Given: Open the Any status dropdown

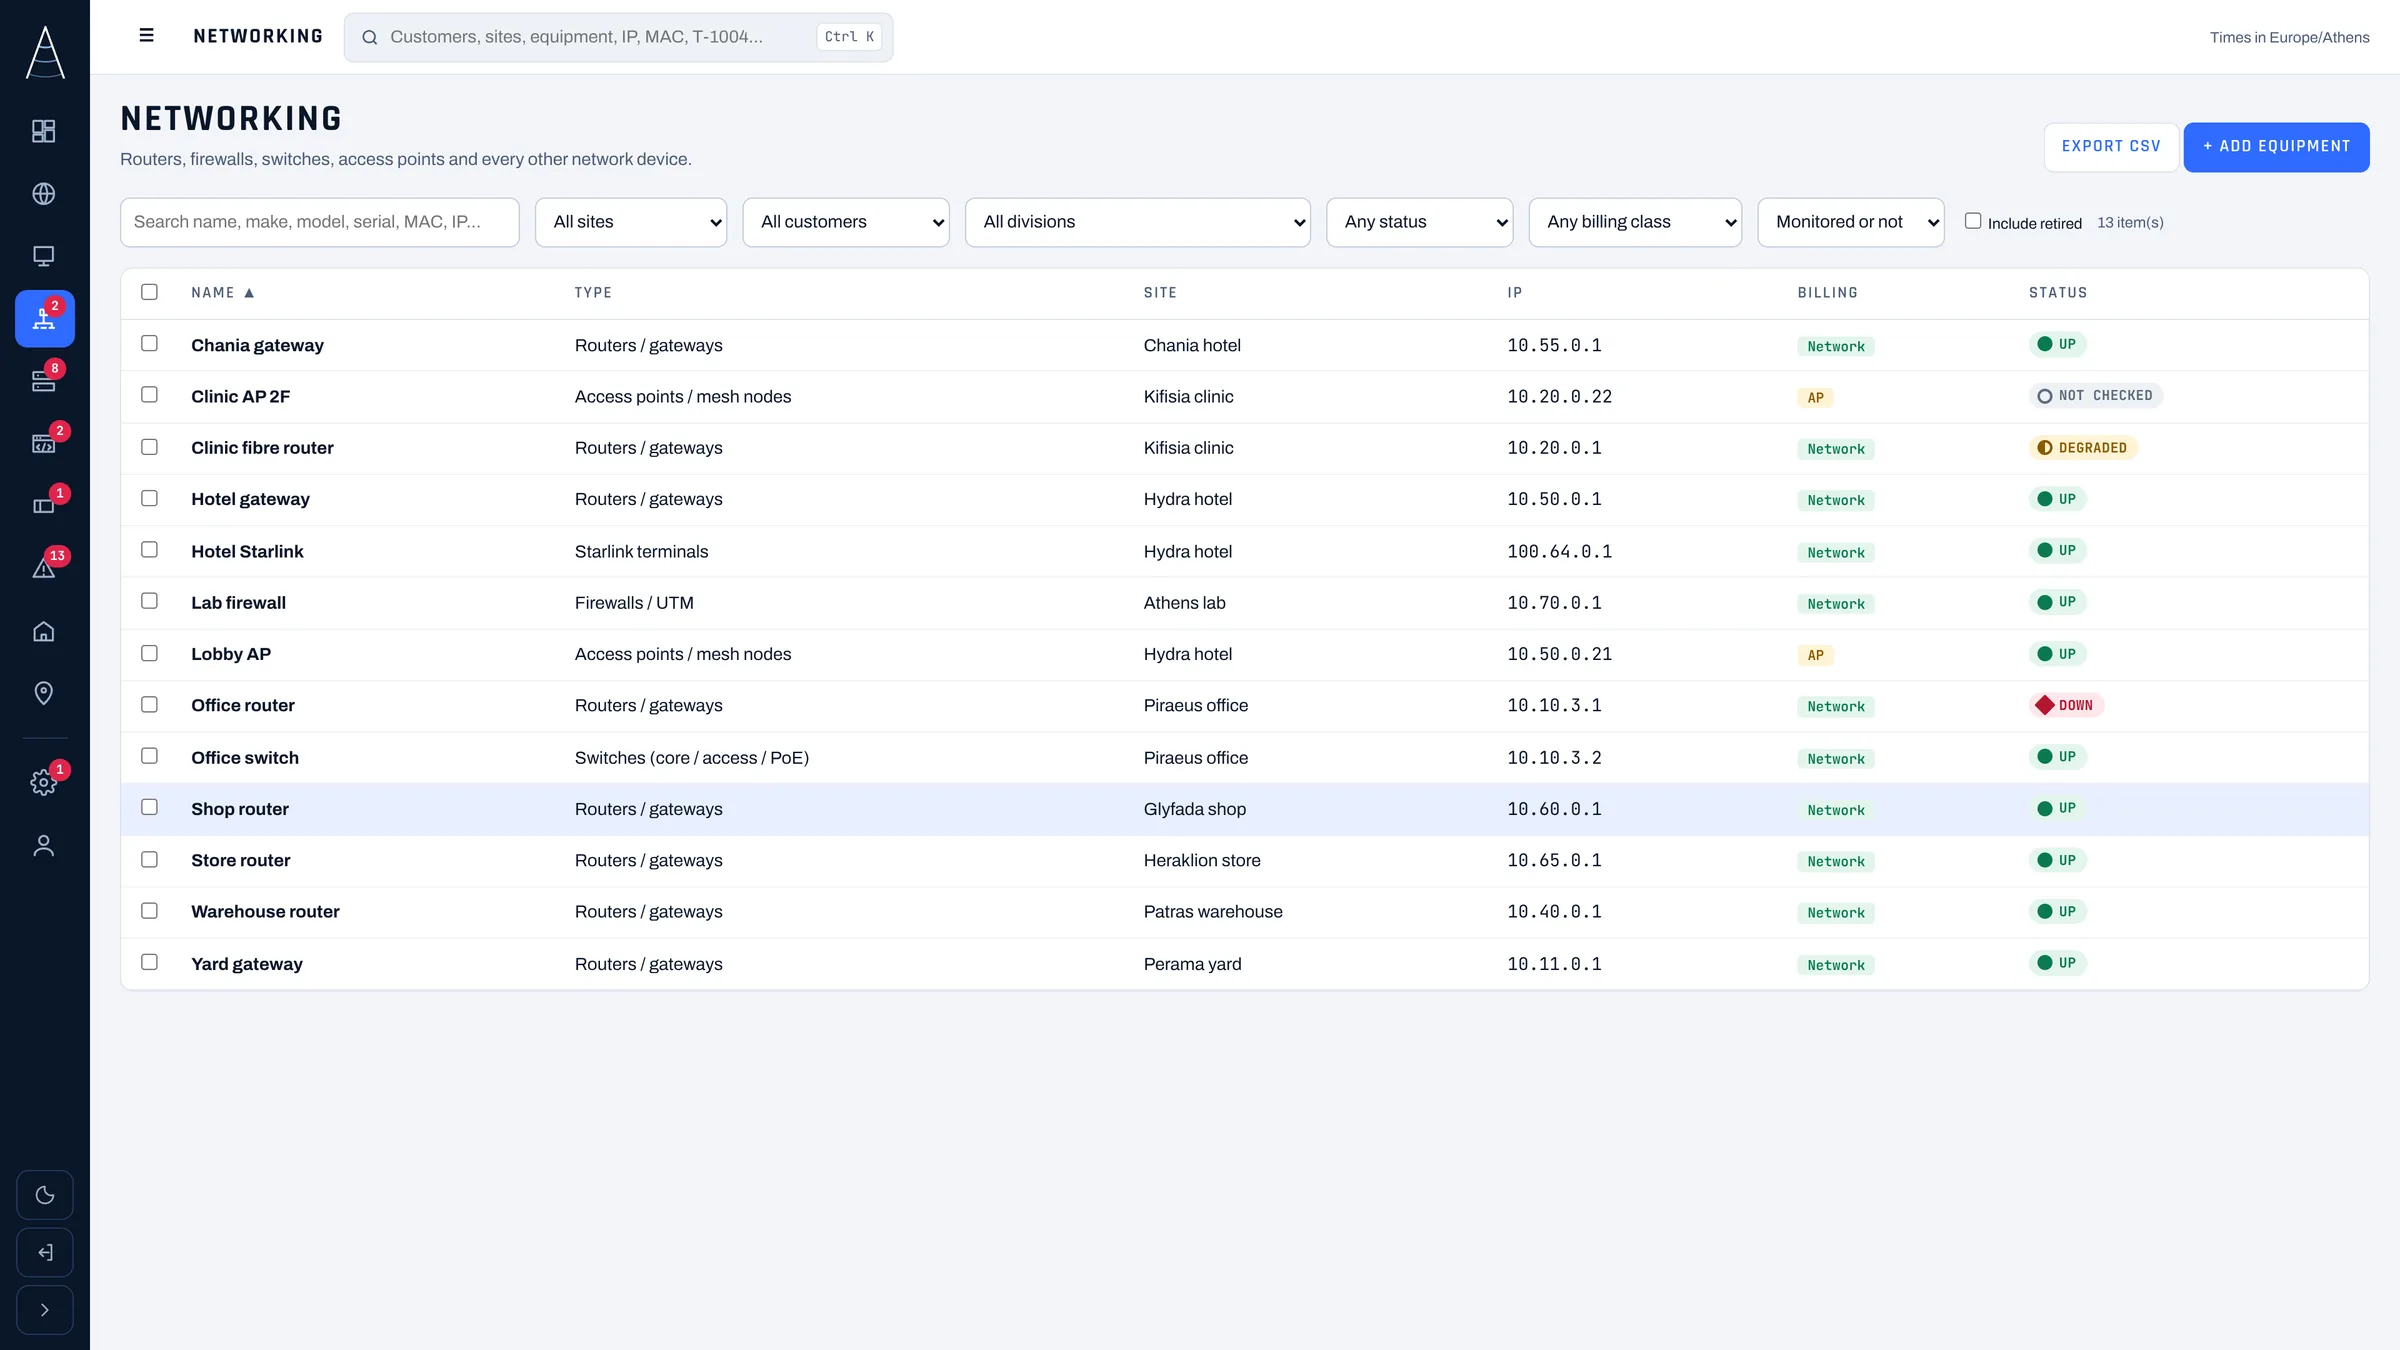Looking at the screenshot, I should tap(1420, 222).
